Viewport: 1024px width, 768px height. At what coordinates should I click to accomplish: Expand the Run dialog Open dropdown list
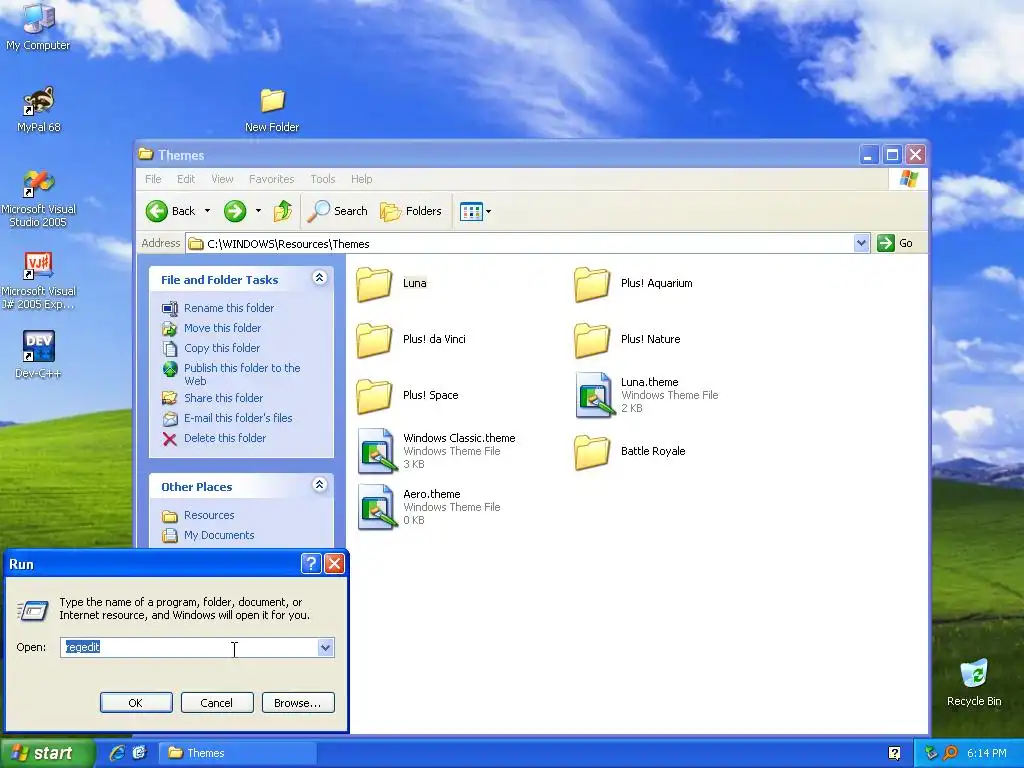pos(325,647)
